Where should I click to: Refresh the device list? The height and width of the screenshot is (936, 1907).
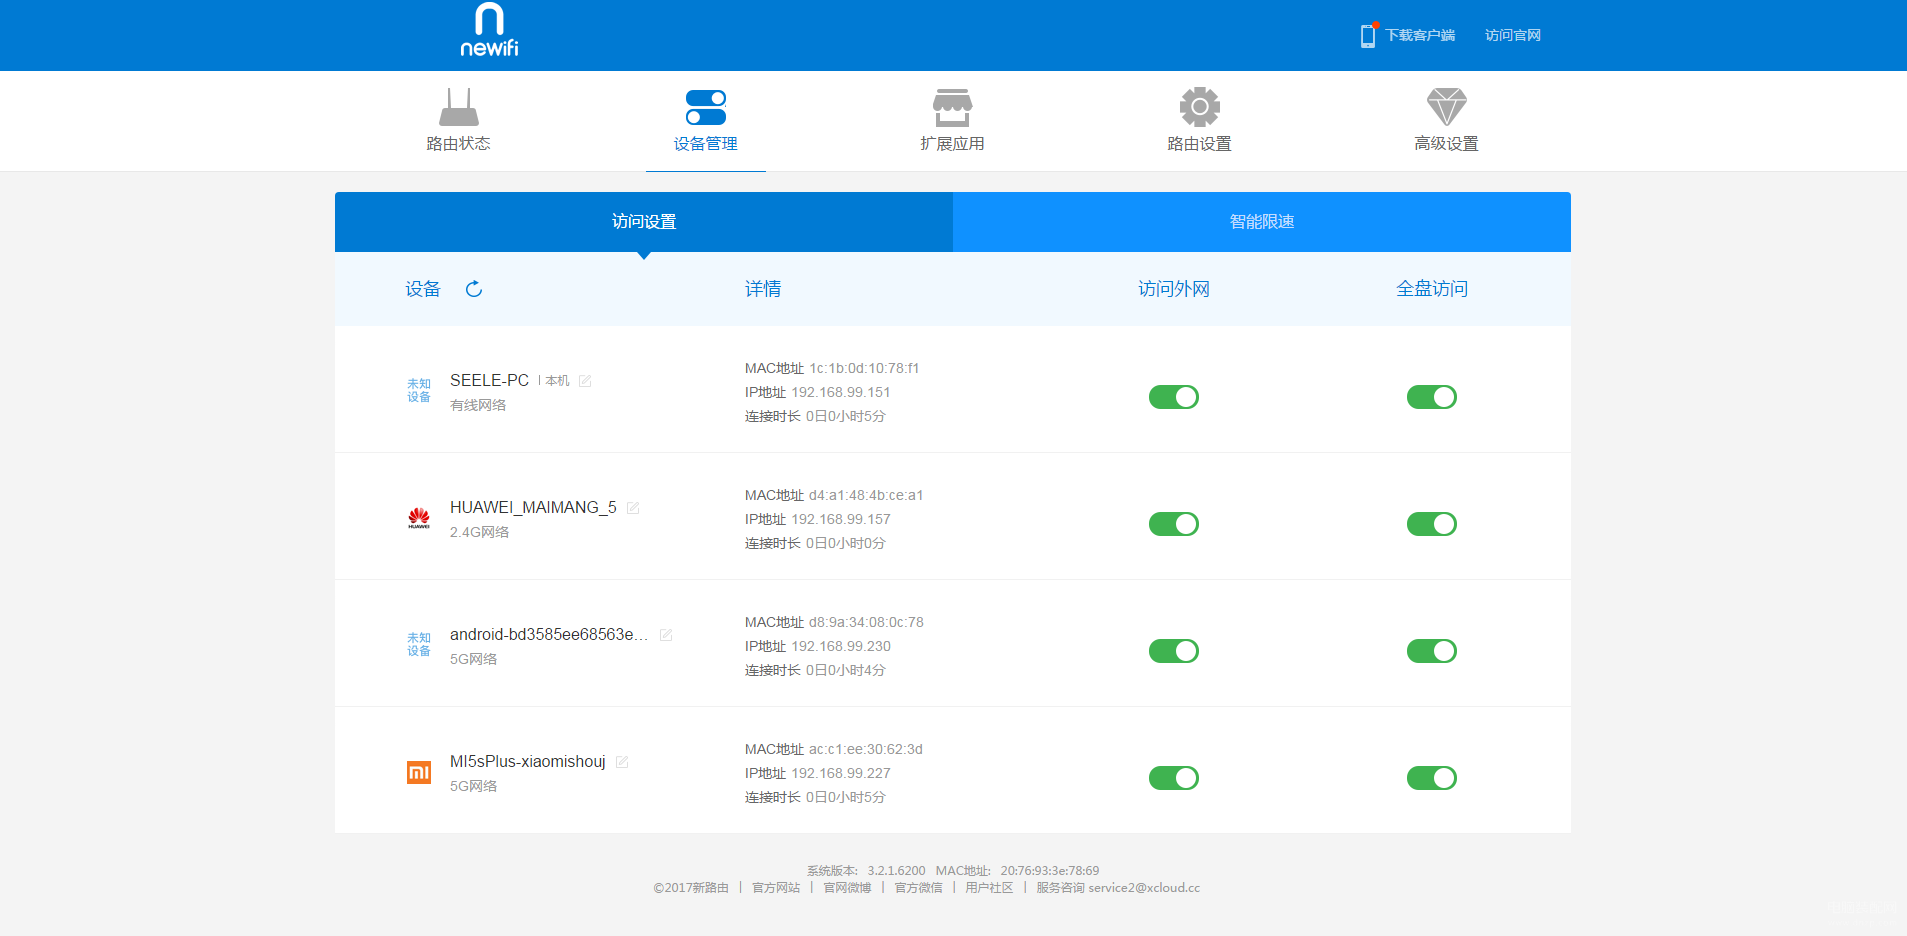[x=474, y=289]
